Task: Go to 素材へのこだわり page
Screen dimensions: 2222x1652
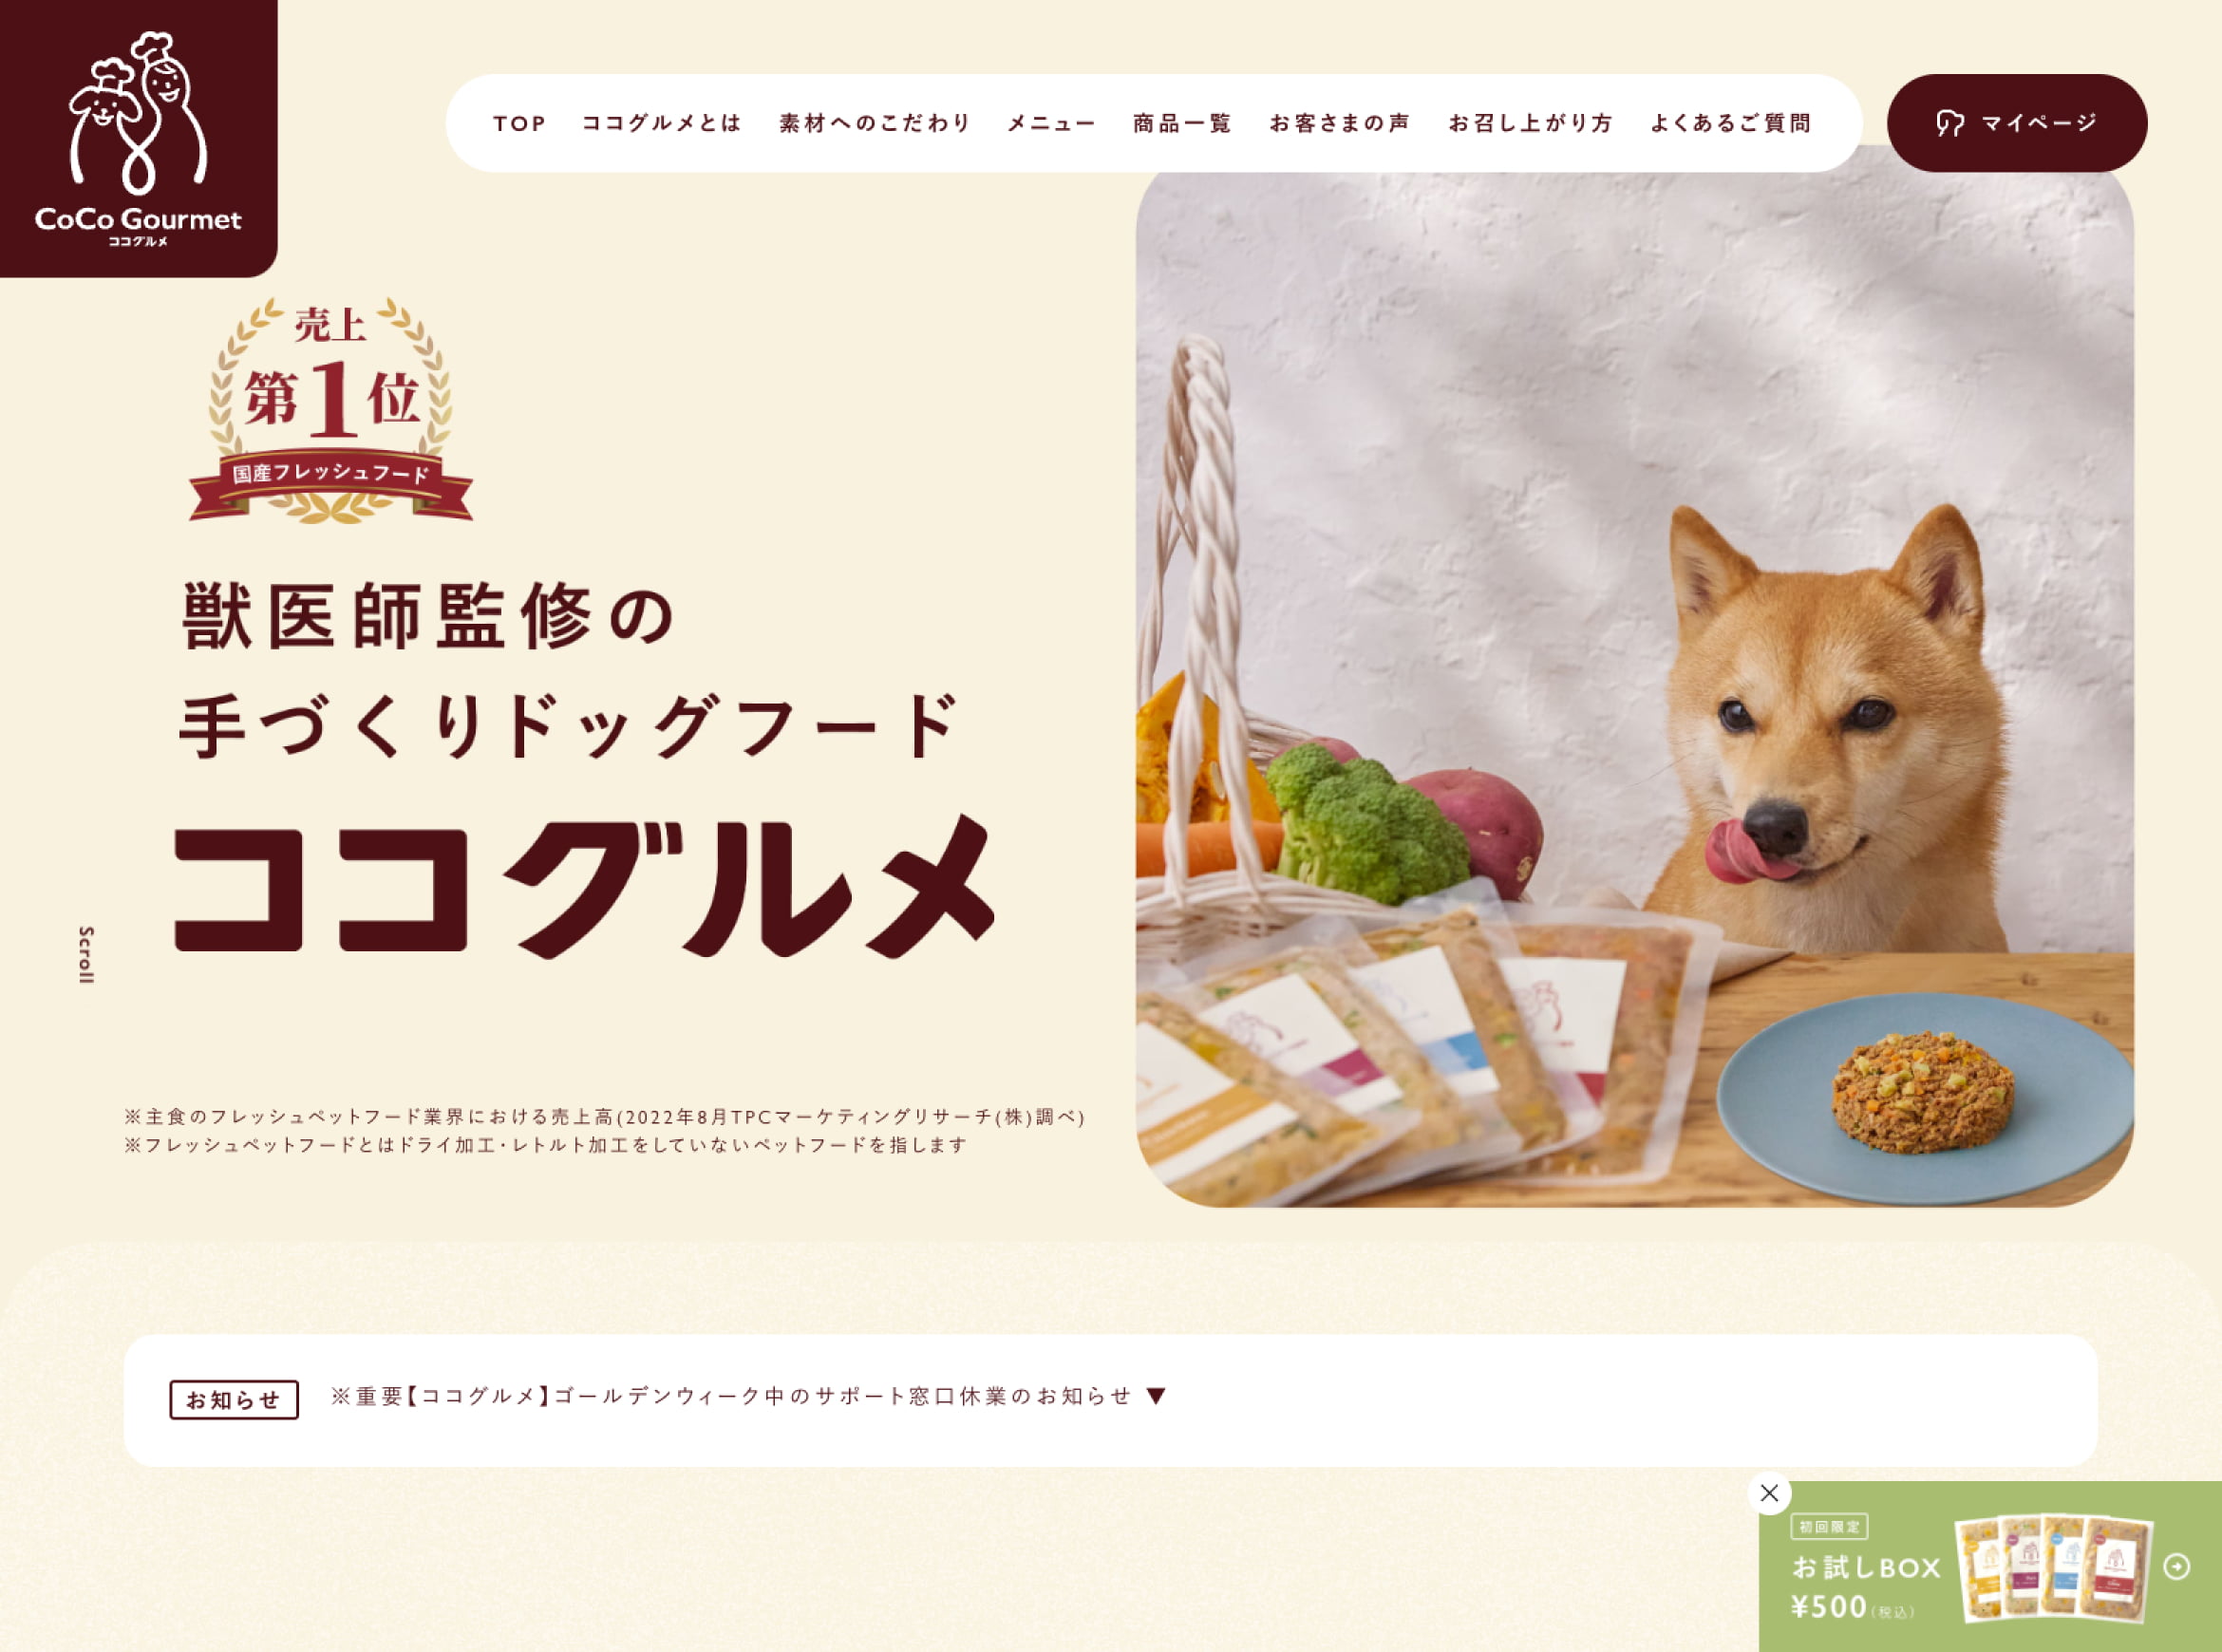Action: click(x=875, y=123)
